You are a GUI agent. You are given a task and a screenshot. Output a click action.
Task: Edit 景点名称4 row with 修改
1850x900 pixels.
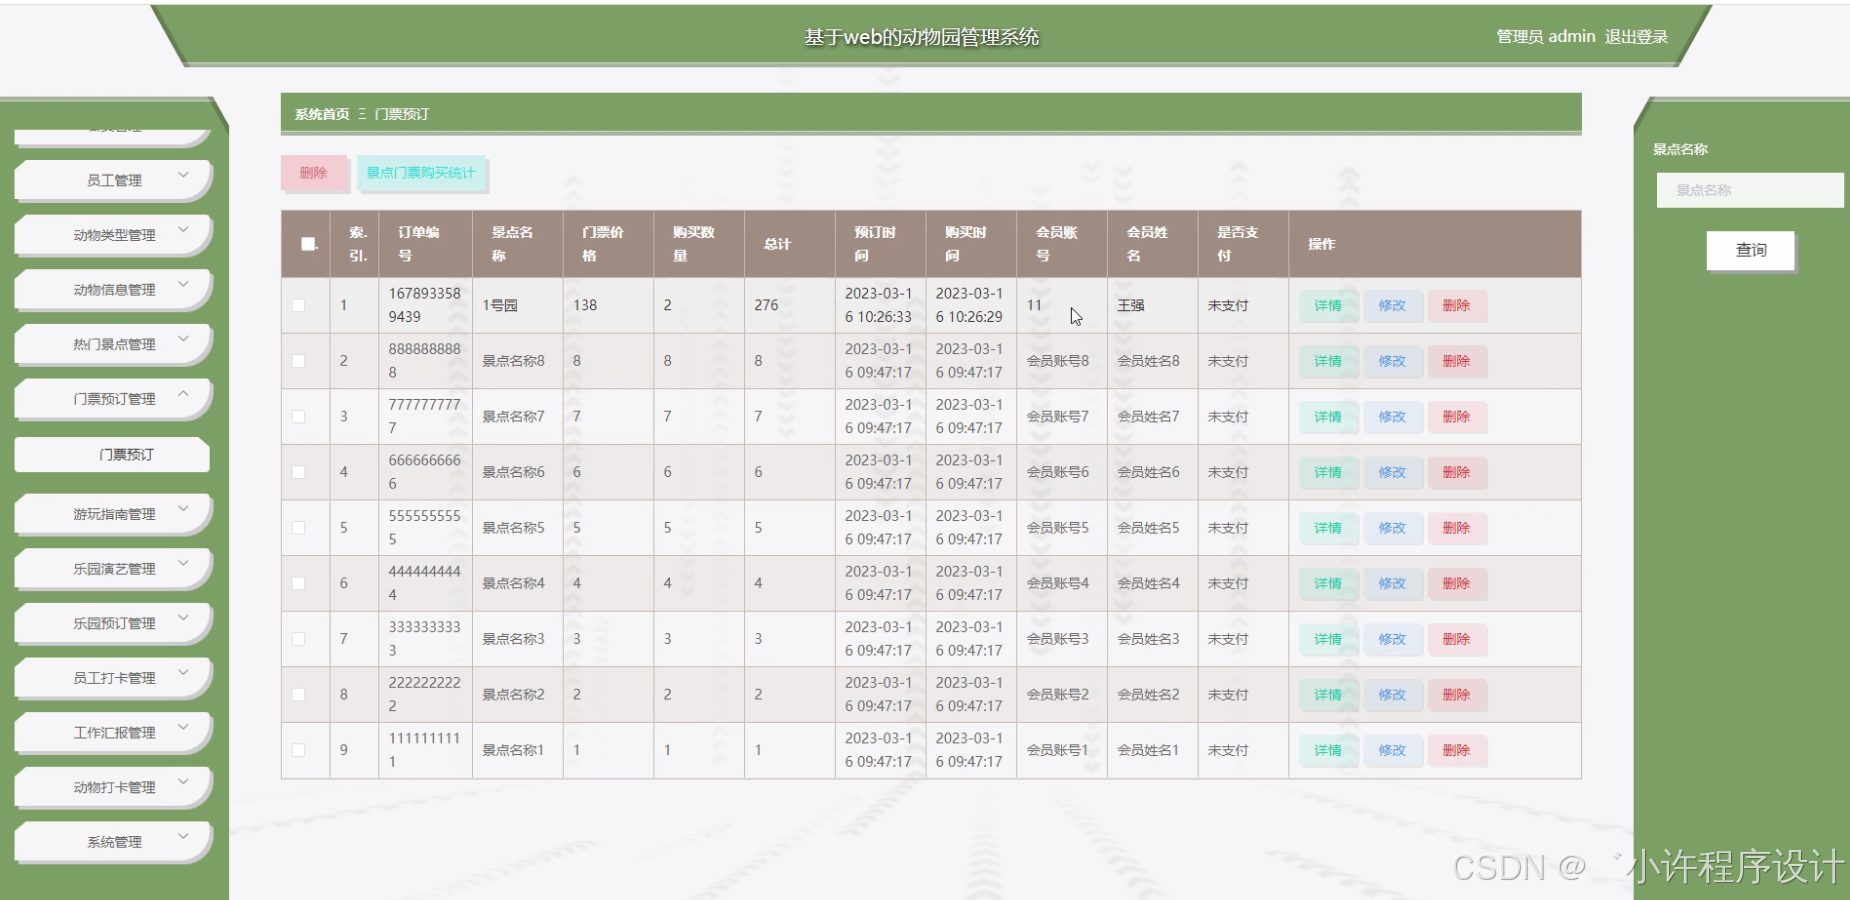click(1392, 583)
